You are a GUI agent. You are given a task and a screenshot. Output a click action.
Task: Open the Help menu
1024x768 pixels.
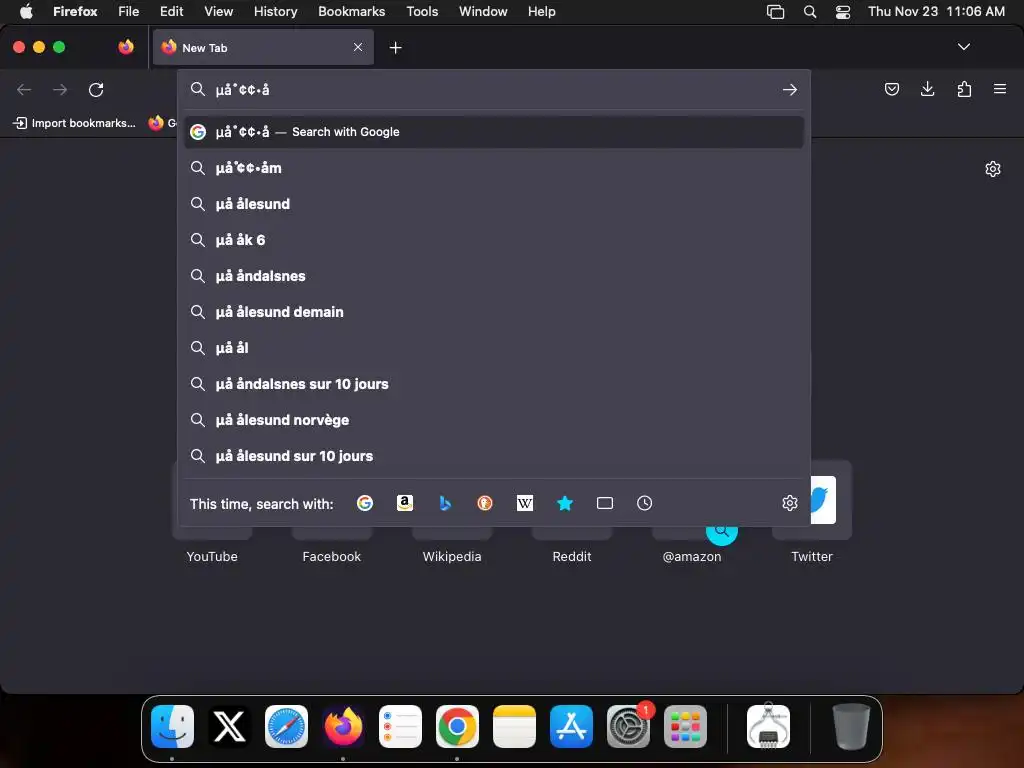tap(541, 11)
